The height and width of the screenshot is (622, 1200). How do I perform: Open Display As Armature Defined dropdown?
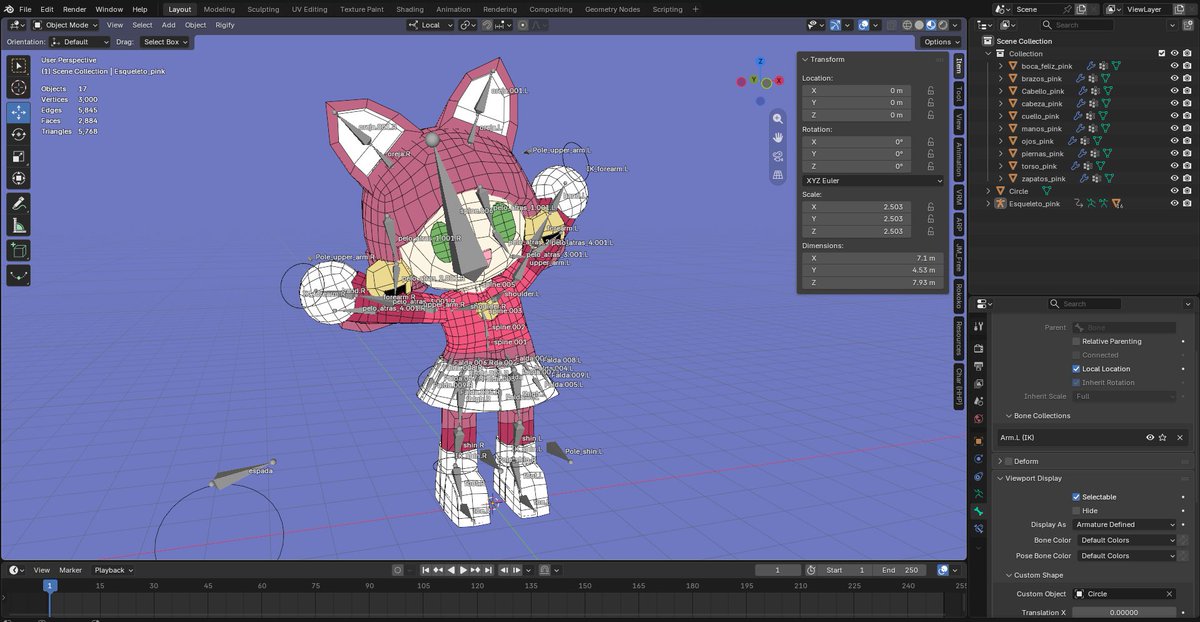tap(1125, 524)
